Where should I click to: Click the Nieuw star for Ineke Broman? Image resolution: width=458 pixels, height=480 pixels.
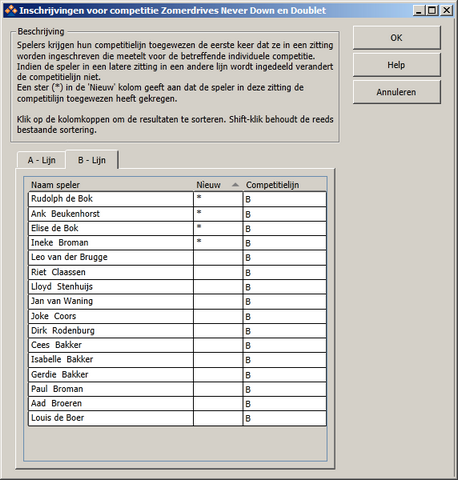tap(199, 241)
